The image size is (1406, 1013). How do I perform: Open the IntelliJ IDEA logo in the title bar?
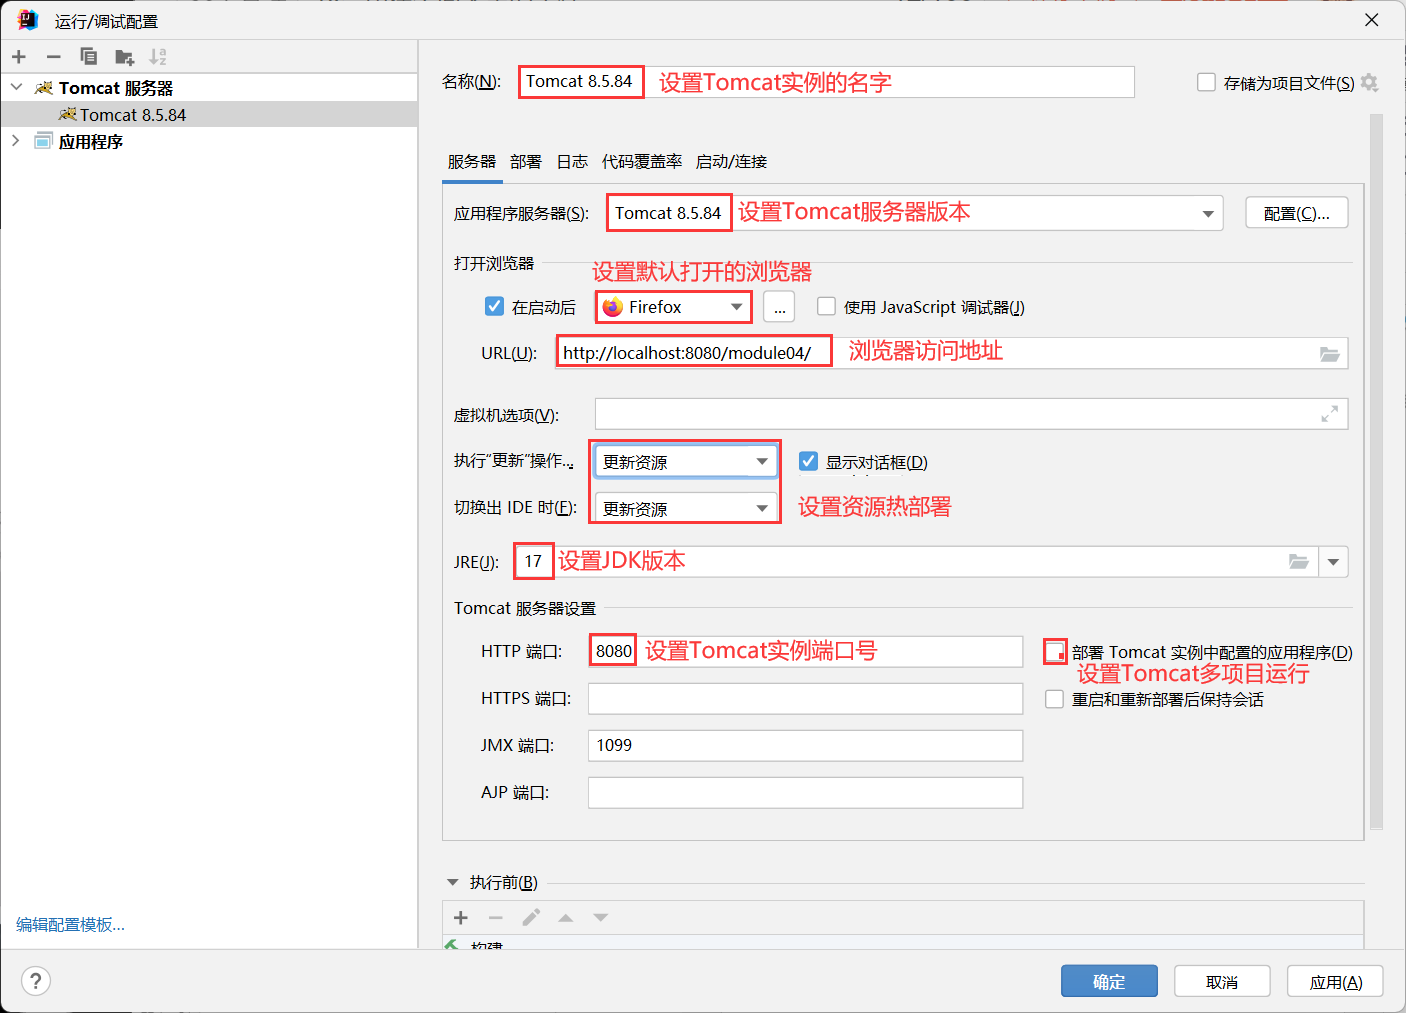pos(28,20)
